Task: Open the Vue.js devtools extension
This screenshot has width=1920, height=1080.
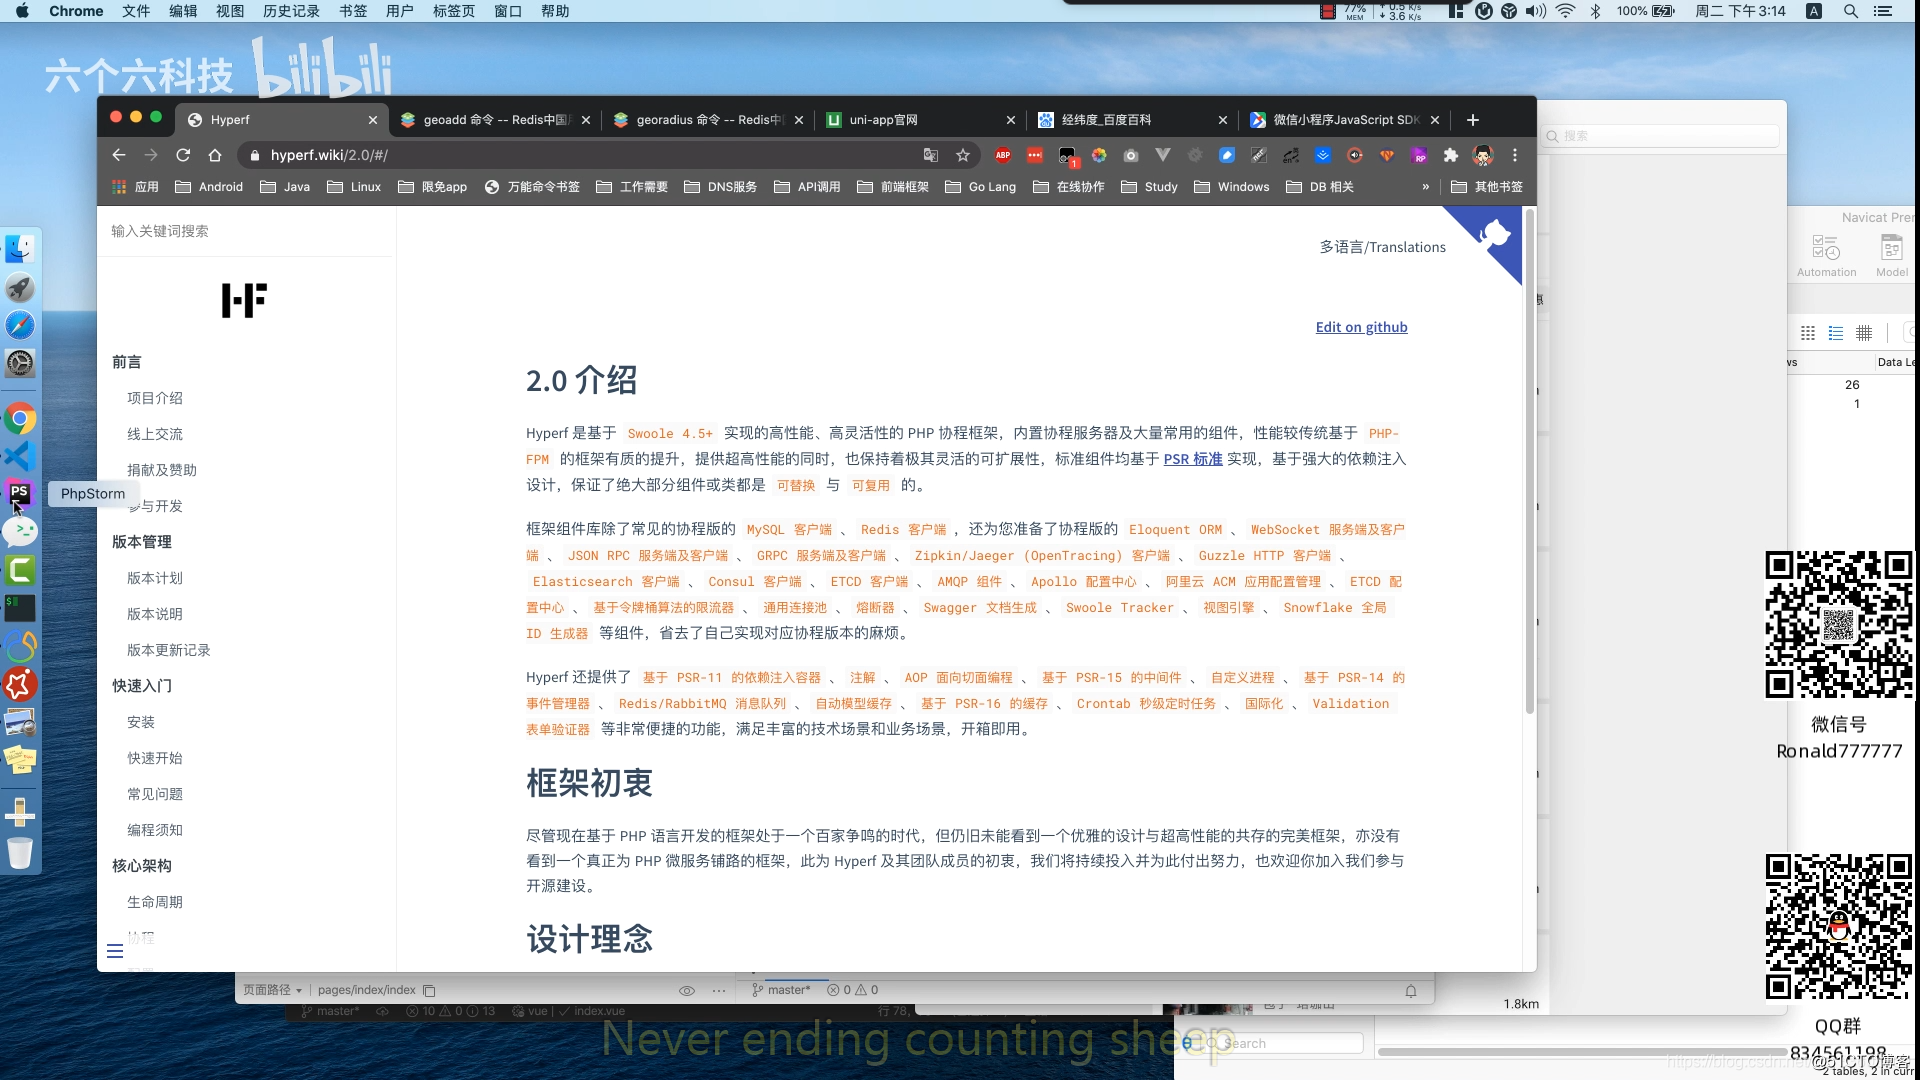Action: [1163, 155]
